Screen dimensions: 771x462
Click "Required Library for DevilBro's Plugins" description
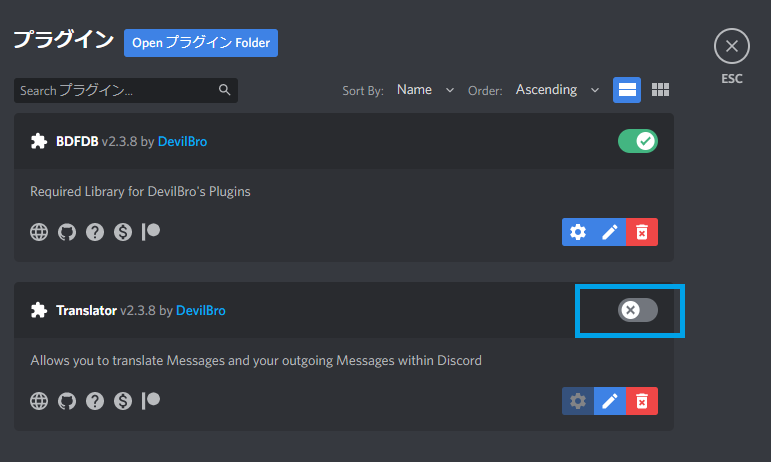(140, 192)
